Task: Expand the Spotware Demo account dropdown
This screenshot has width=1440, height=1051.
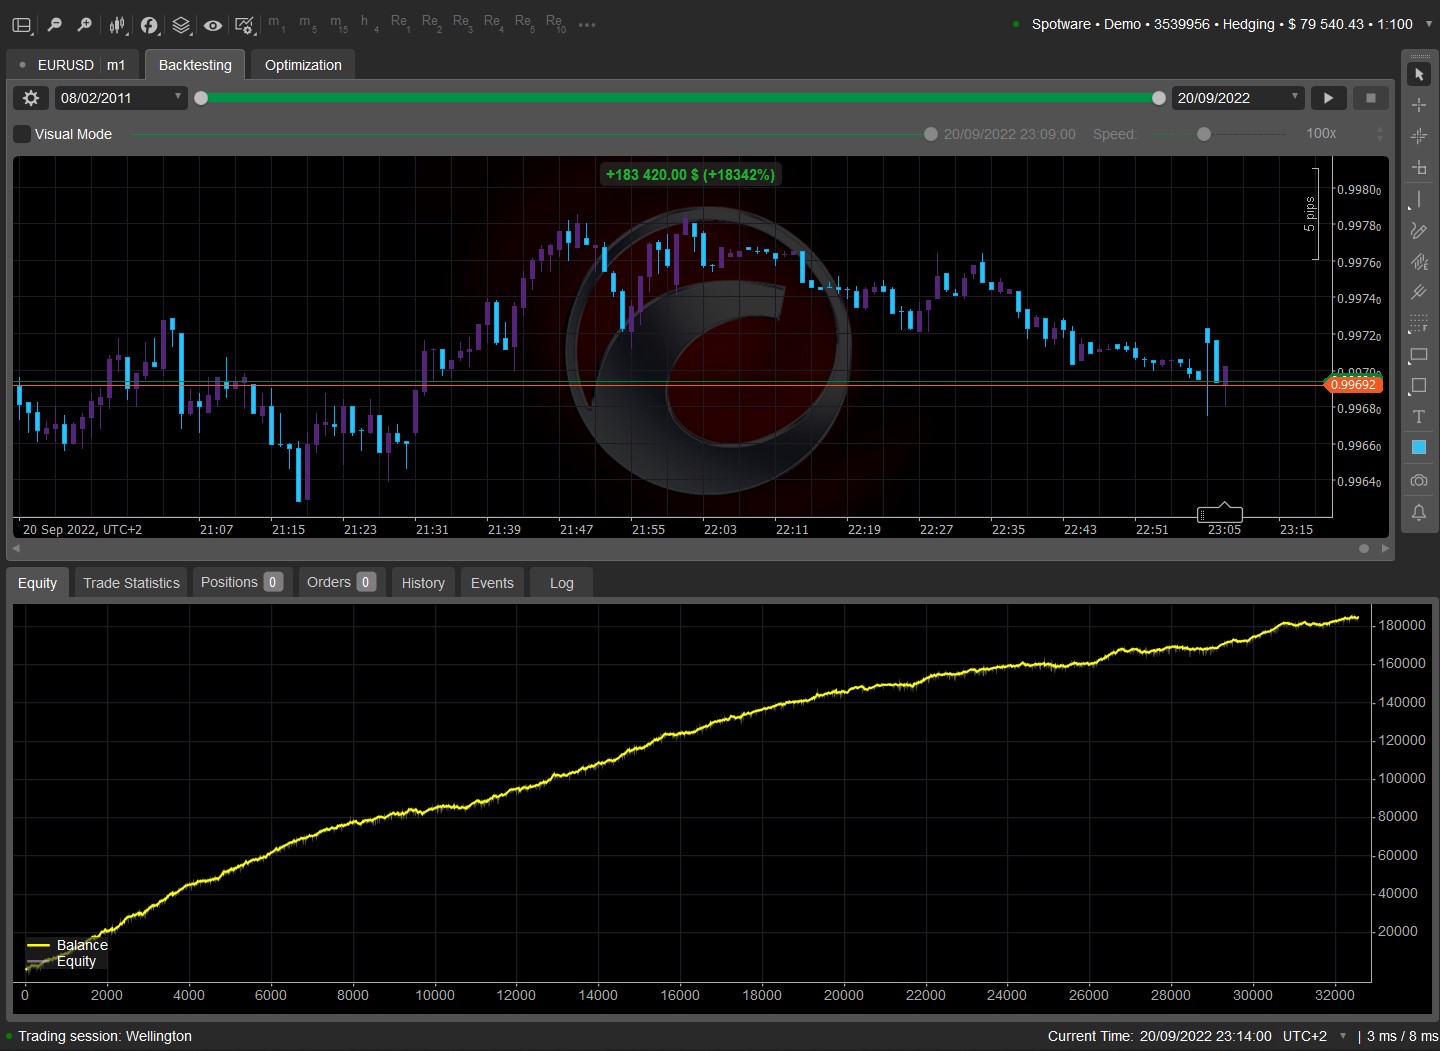Action: tap(1427, 24)
